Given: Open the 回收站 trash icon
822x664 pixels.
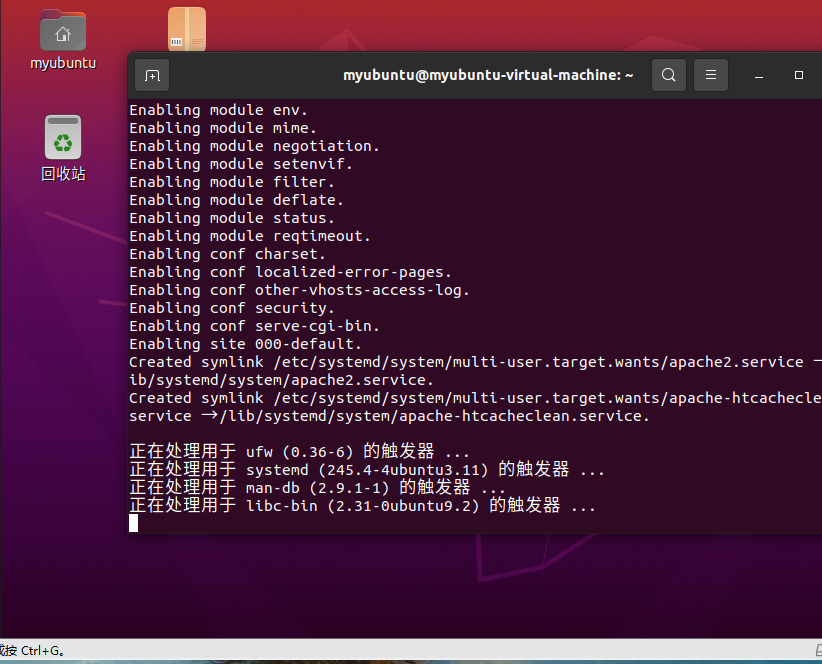Looking at the screenshot, I should (x=63, y=137).
